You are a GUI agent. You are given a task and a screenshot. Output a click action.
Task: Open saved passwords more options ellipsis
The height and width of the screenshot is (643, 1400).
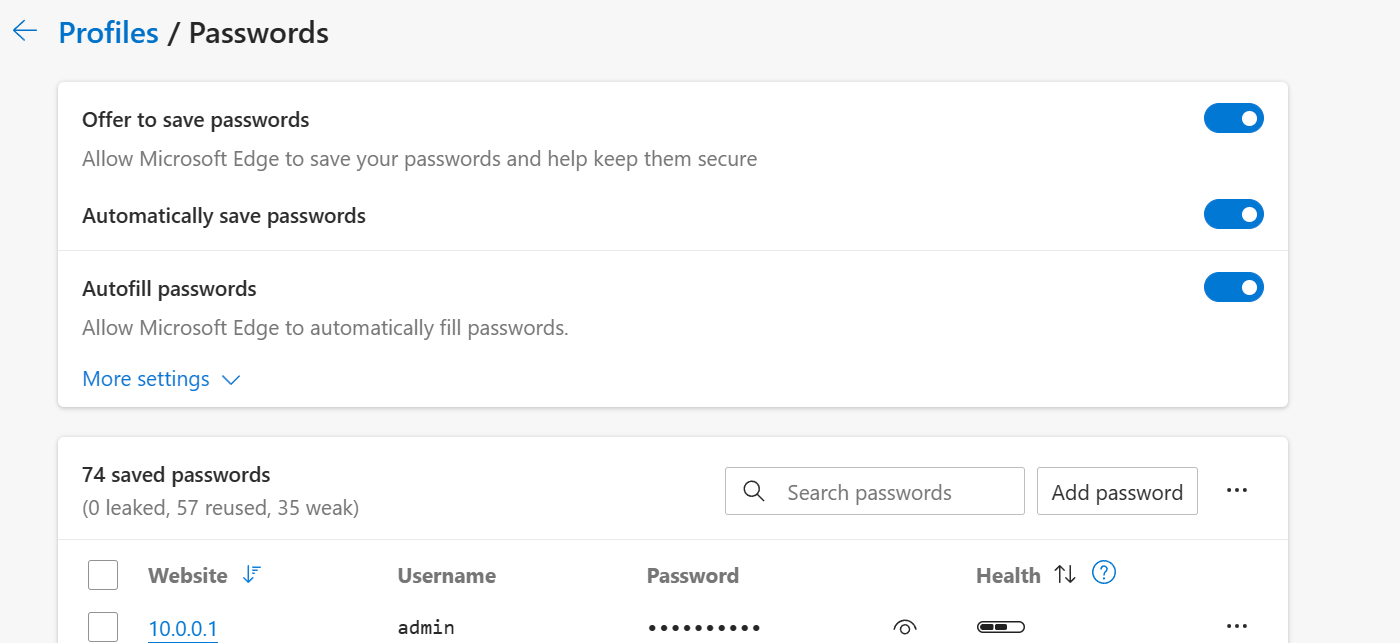pos(1237,490)
